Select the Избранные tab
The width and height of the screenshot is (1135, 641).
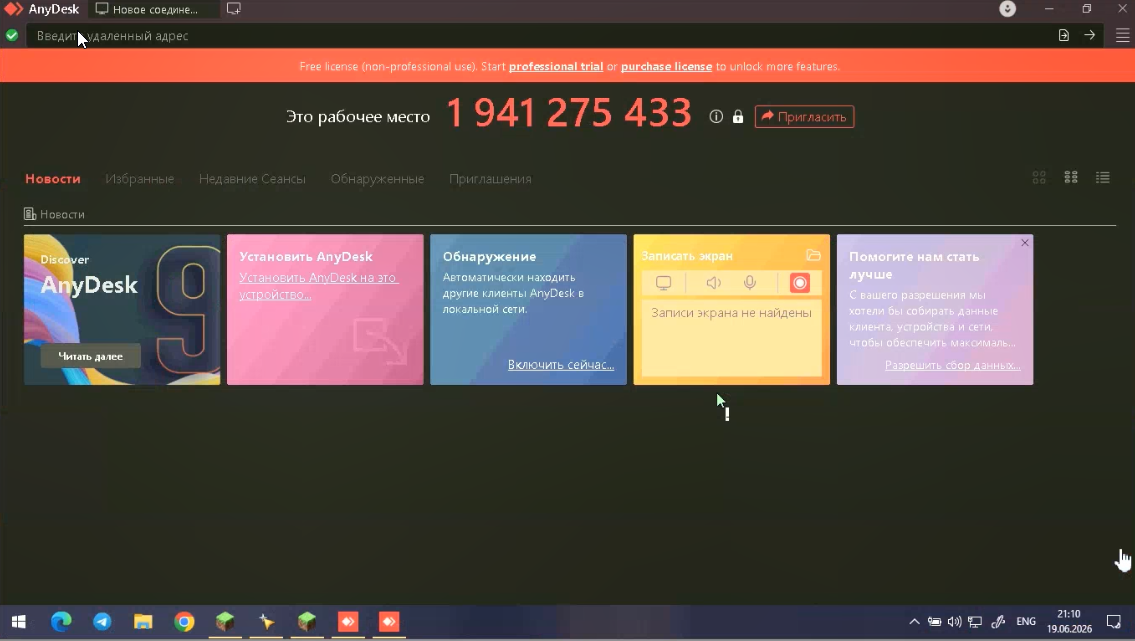140,179
